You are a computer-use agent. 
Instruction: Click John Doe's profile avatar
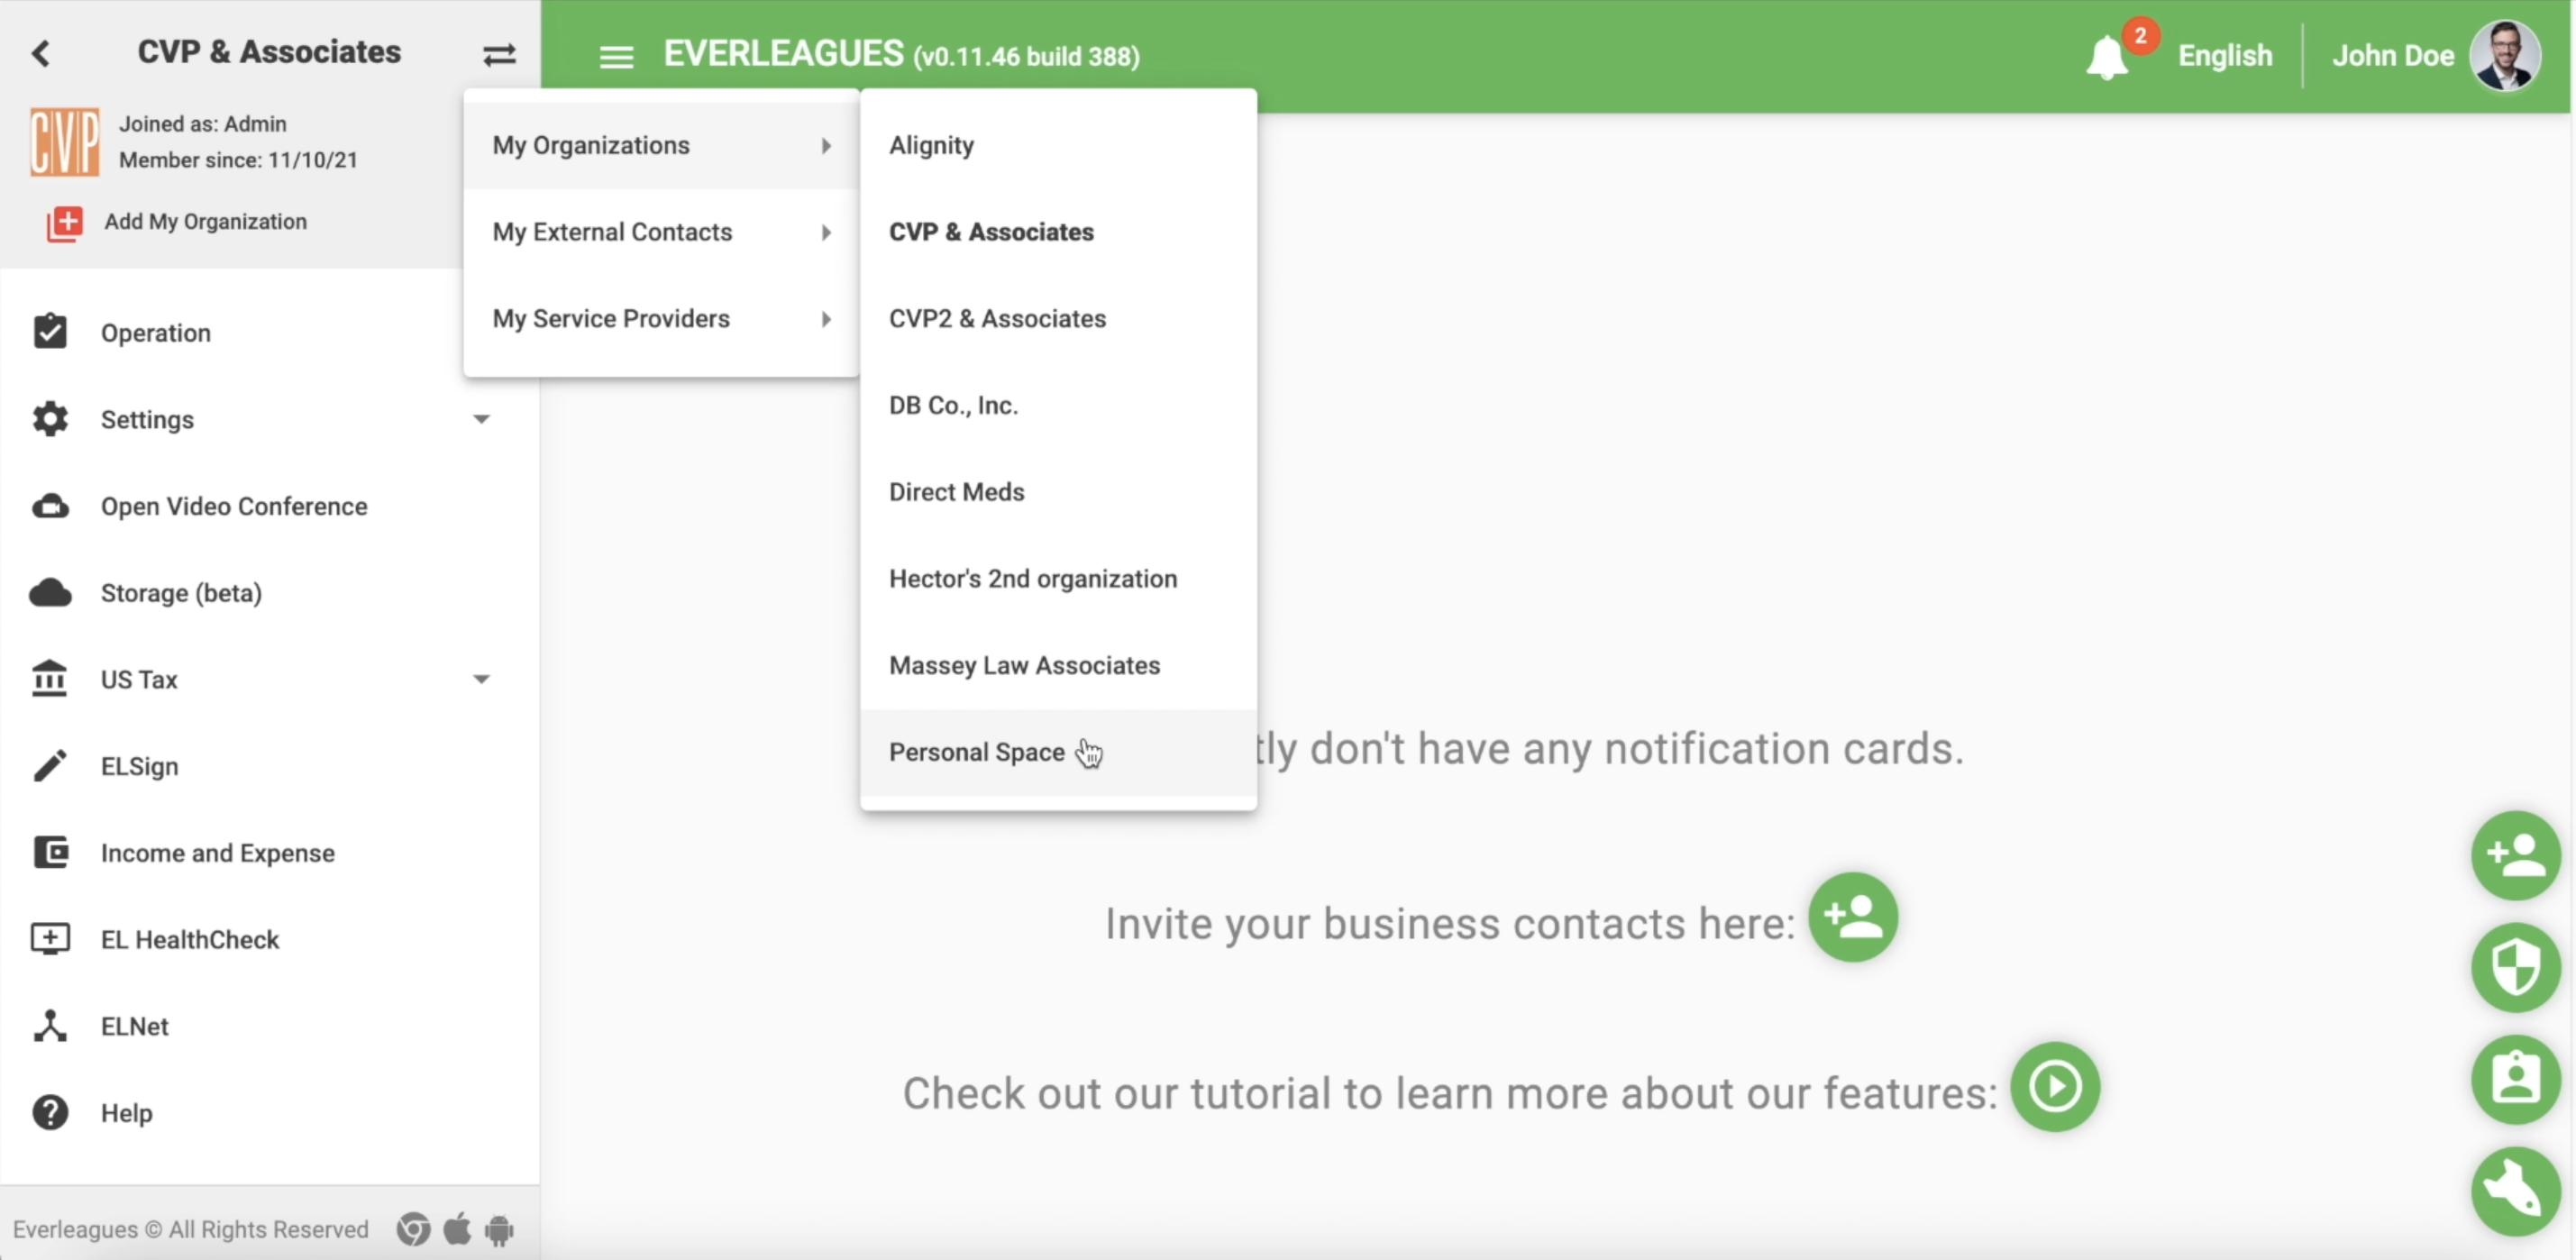pos(2506,55)
